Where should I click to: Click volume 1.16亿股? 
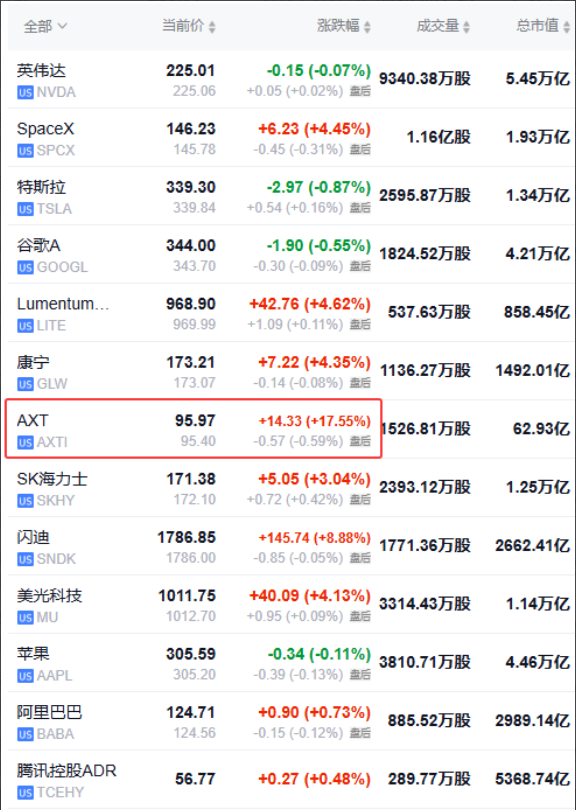click(x=439, y=137)
